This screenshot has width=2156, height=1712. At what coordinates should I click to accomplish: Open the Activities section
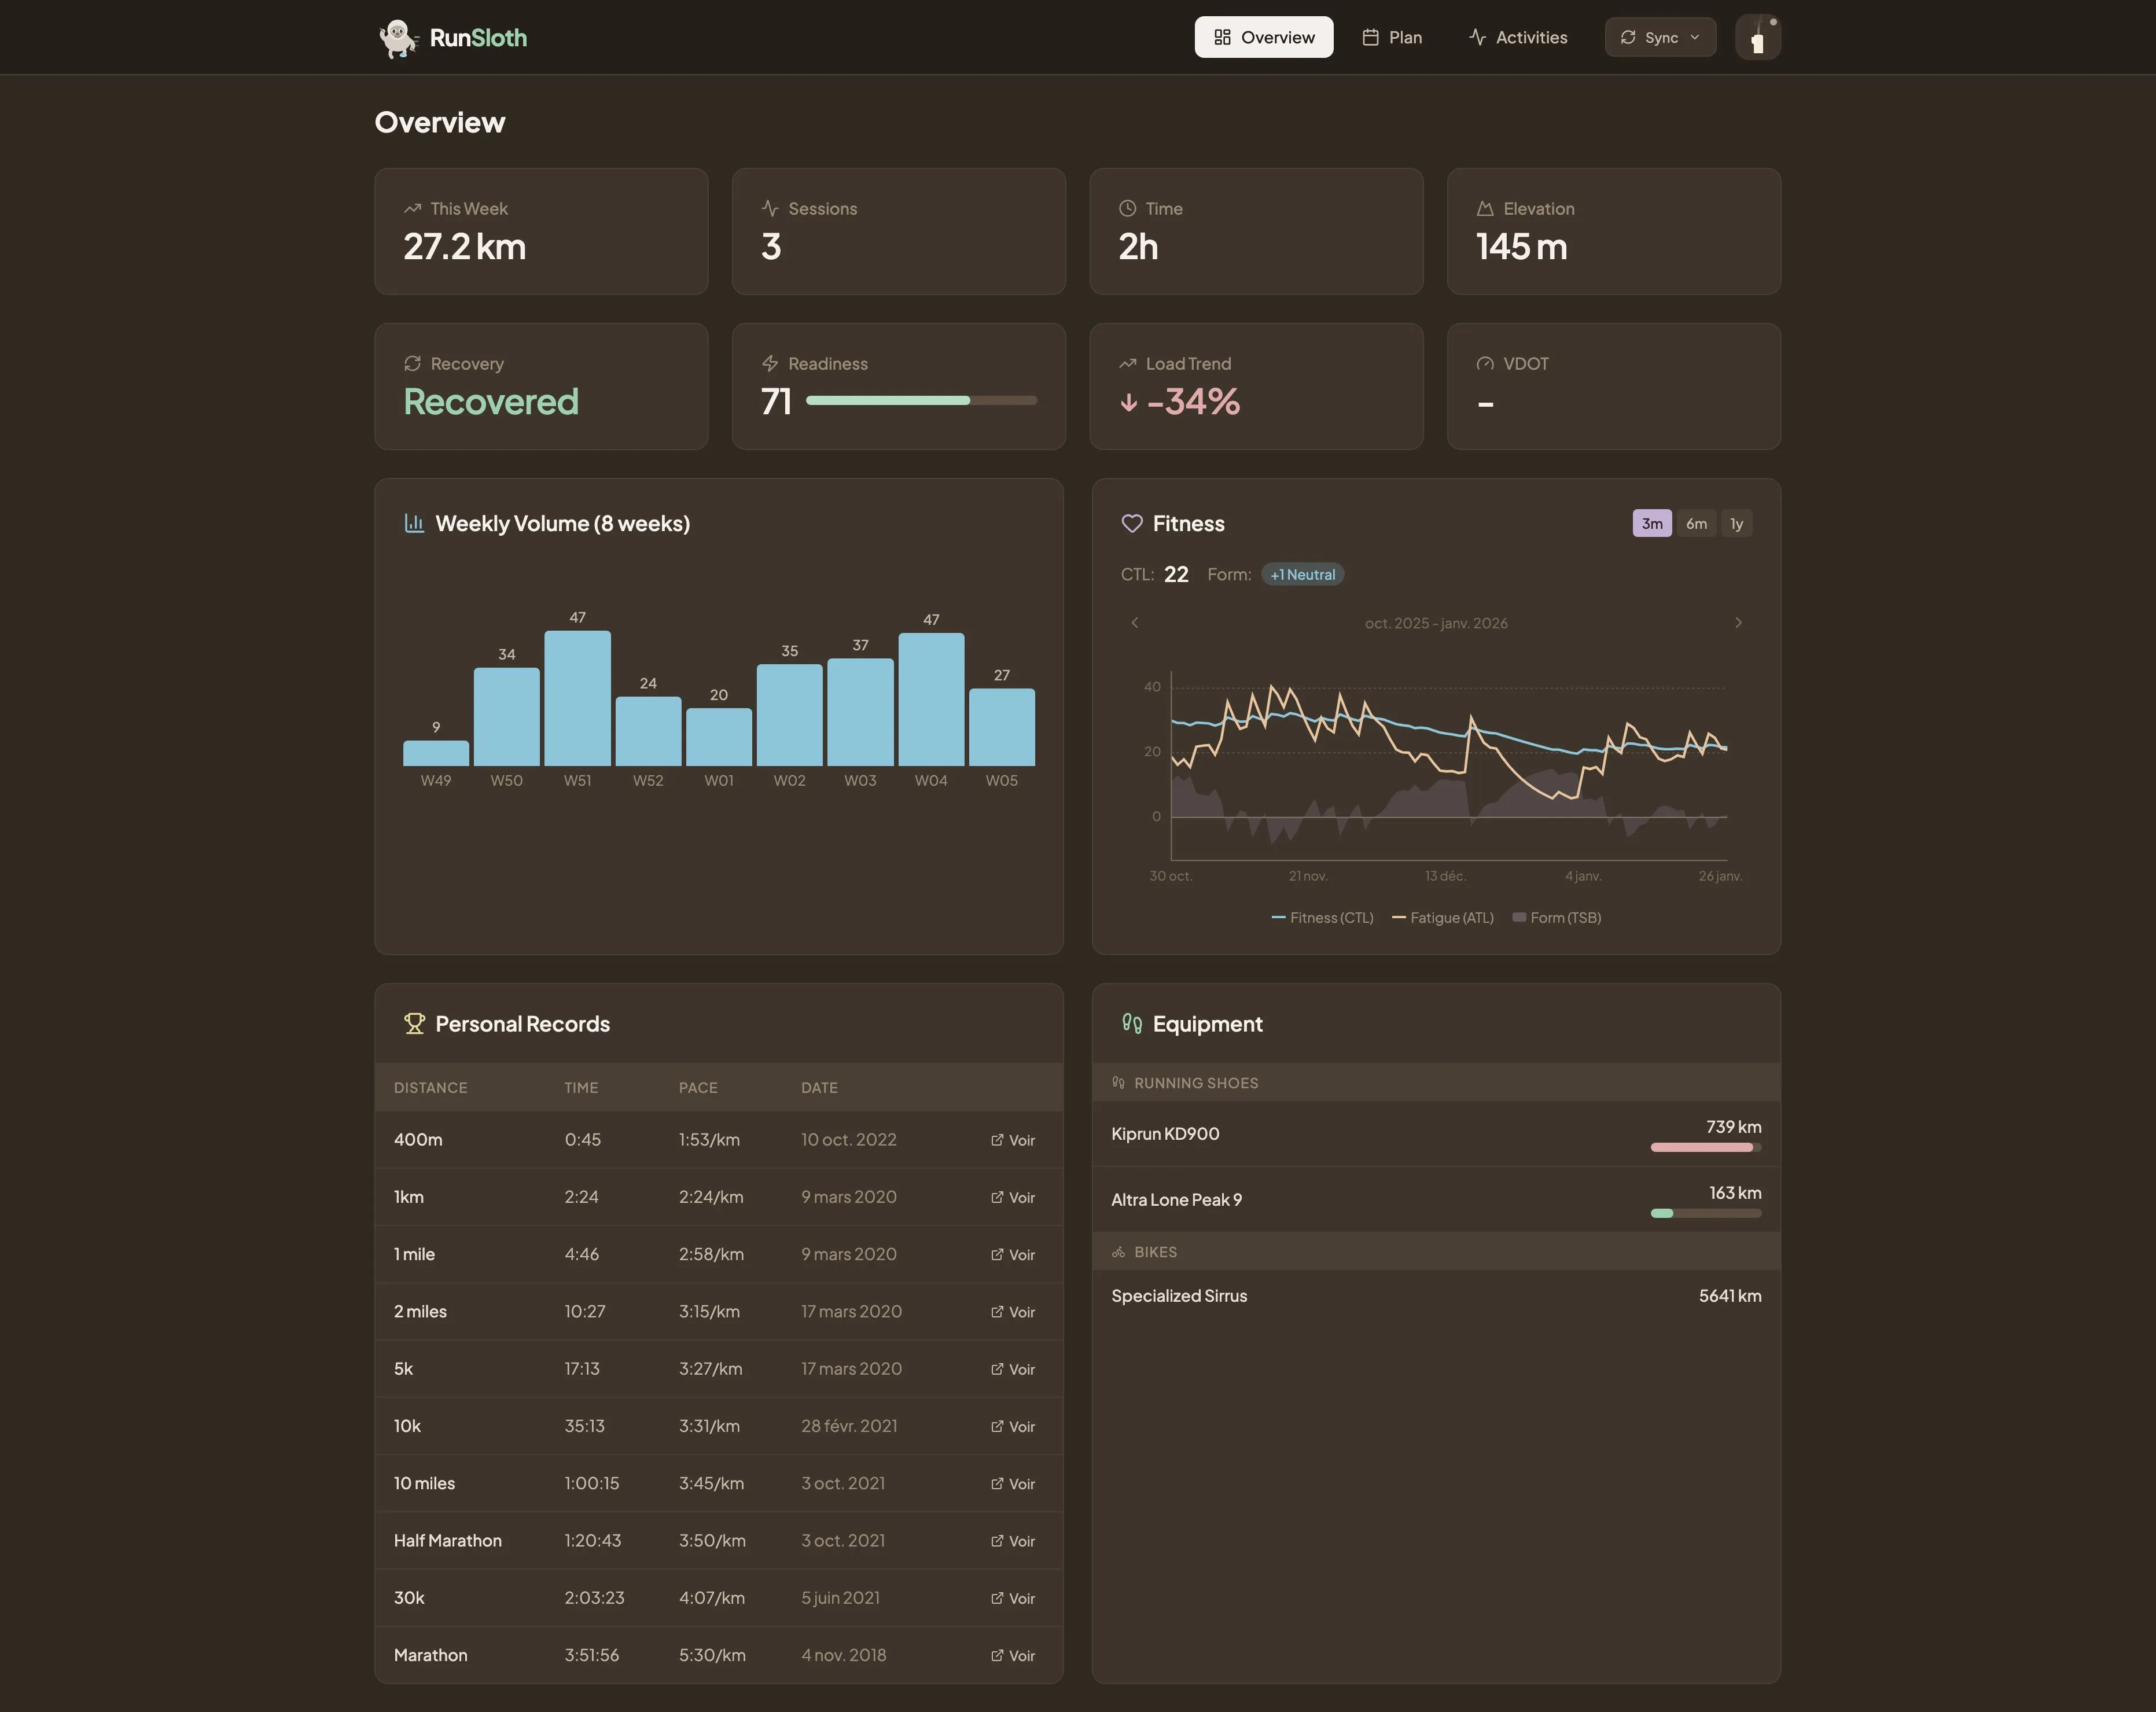click(1517, 37)
